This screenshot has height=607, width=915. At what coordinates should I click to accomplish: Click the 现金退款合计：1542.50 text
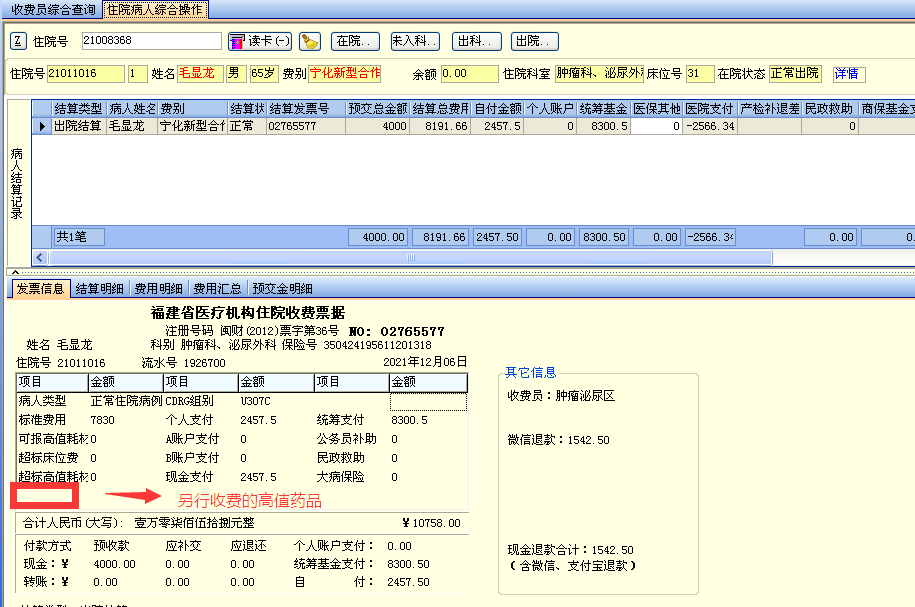pyautogui.click(x=571, y=550)
